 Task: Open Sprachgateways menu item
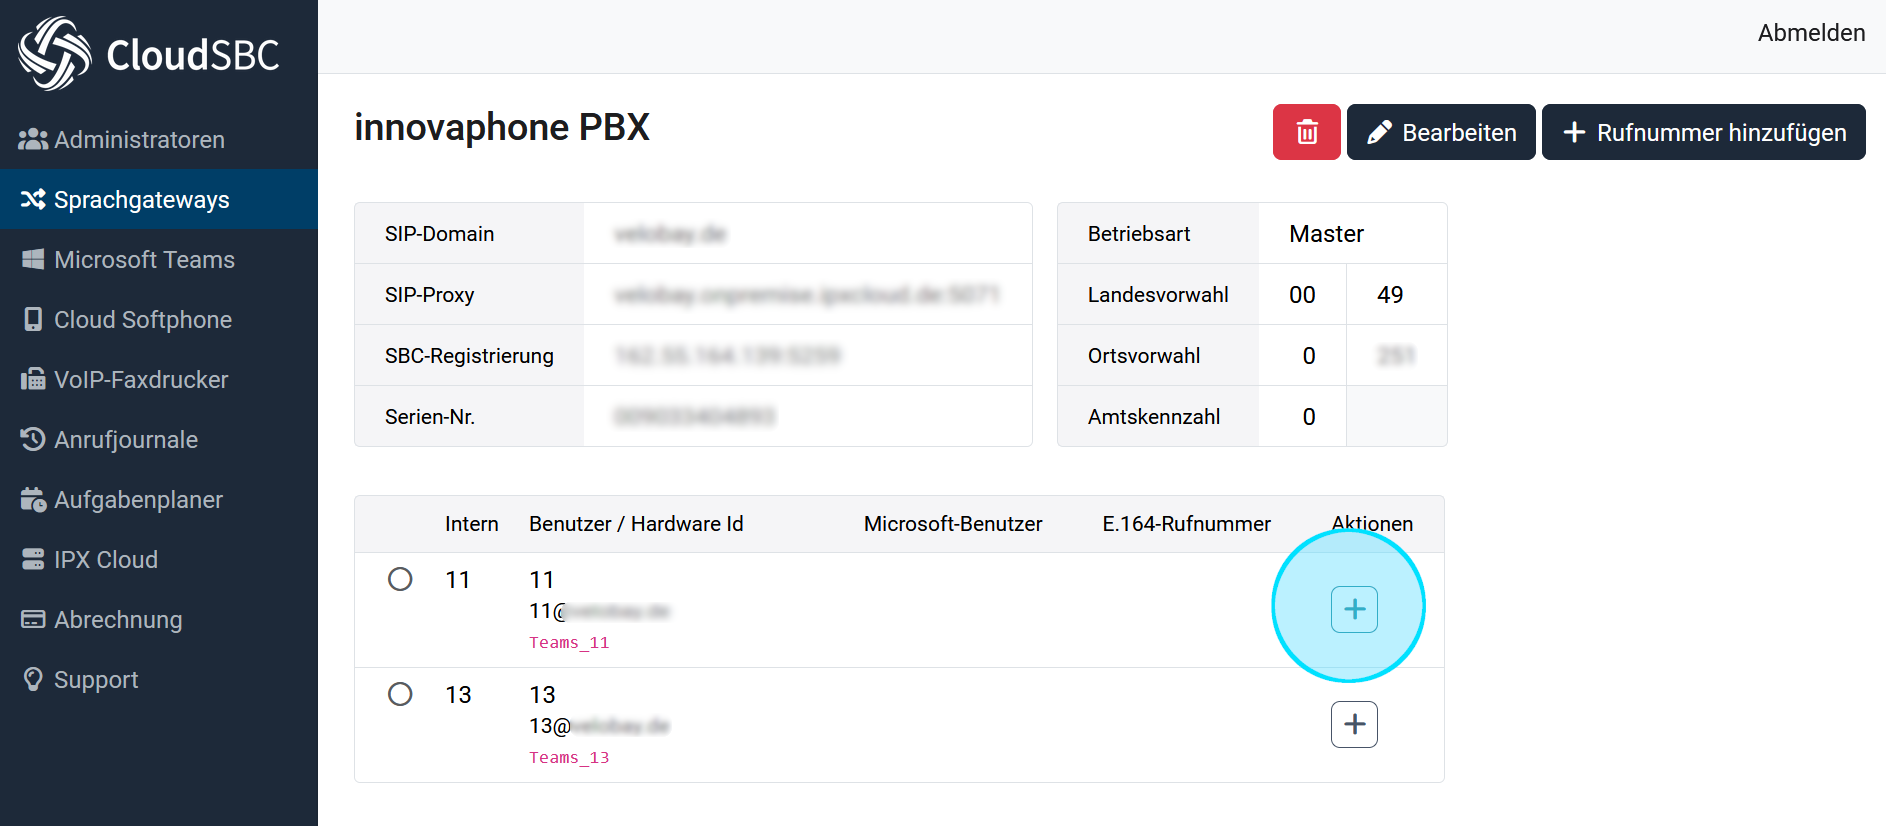point(141,200)
